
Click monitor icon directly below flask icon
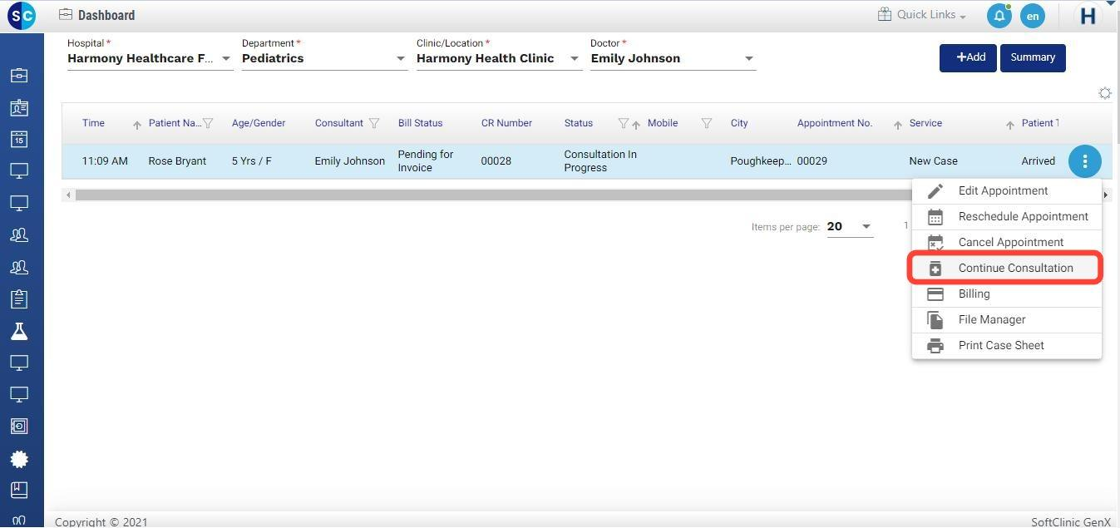(19, 363)
